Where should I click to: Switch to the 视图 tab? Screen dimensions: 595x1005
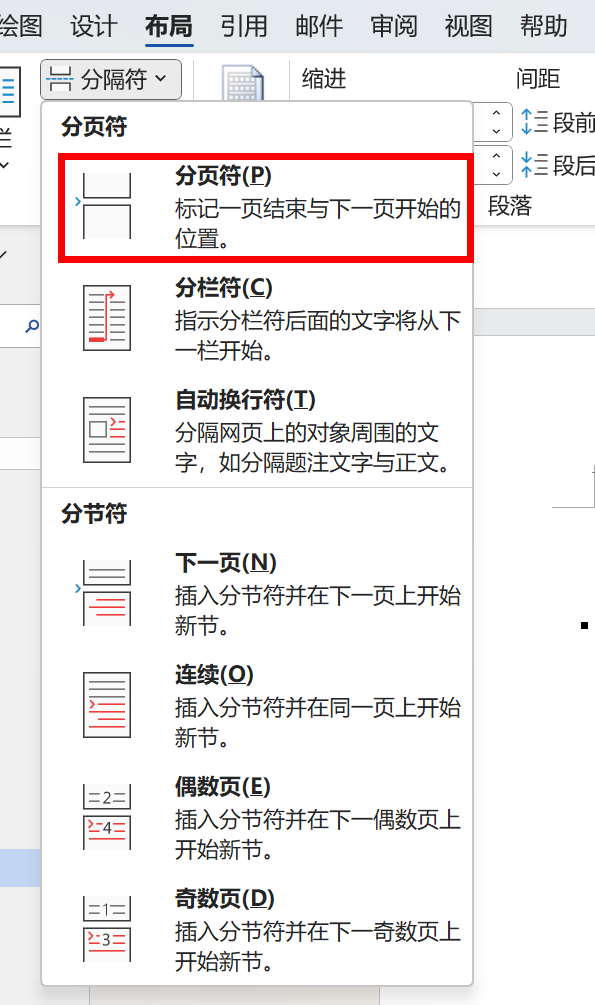469,26
